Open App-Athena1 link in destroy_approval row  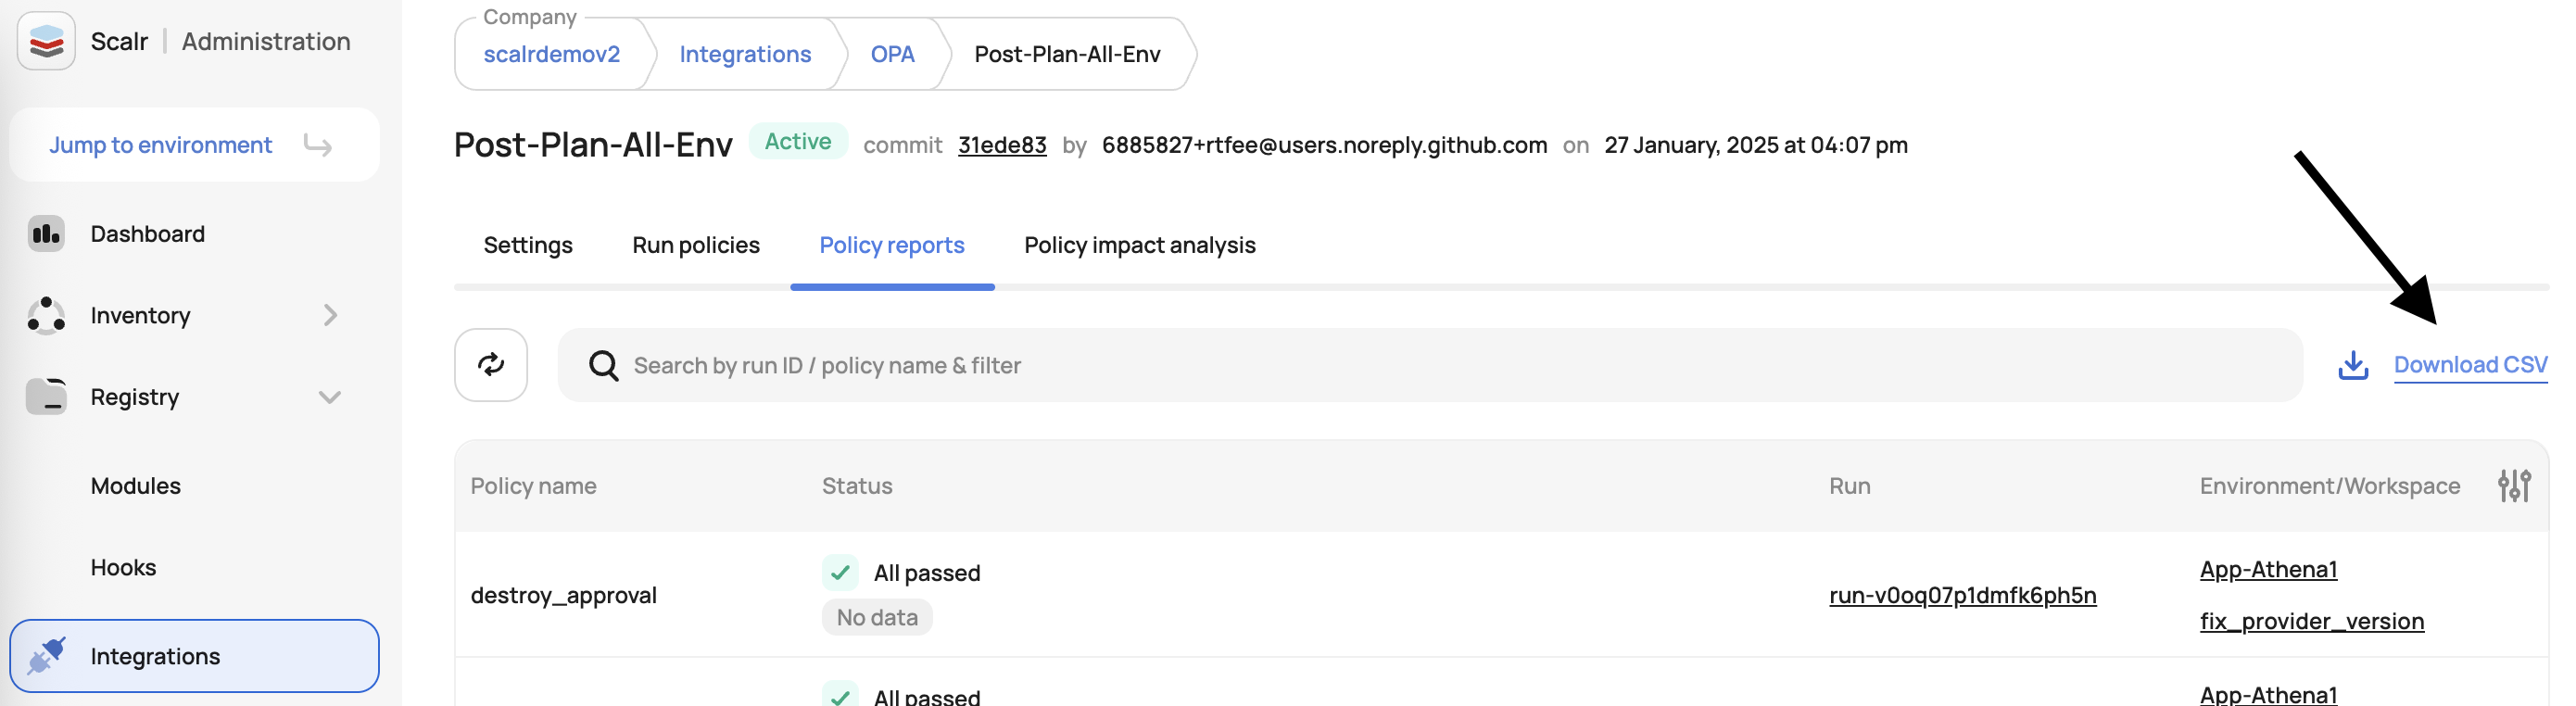tap(2269, 569)
